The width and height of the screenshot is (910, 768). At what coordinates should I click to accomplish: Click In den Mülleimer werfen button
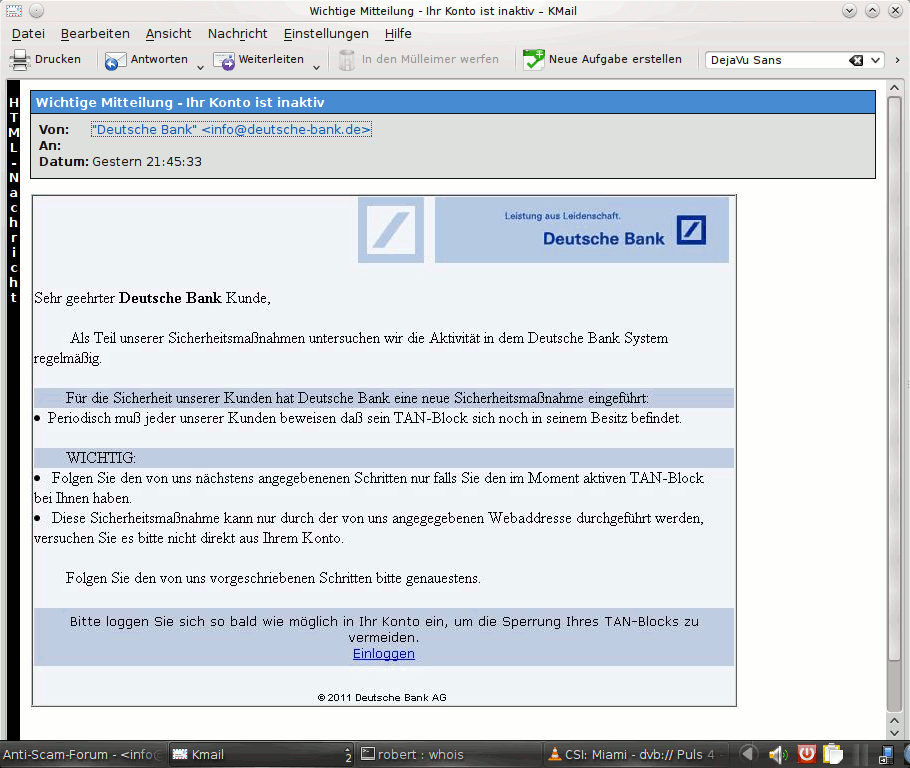pyautogui.click(x=419, y=60)
